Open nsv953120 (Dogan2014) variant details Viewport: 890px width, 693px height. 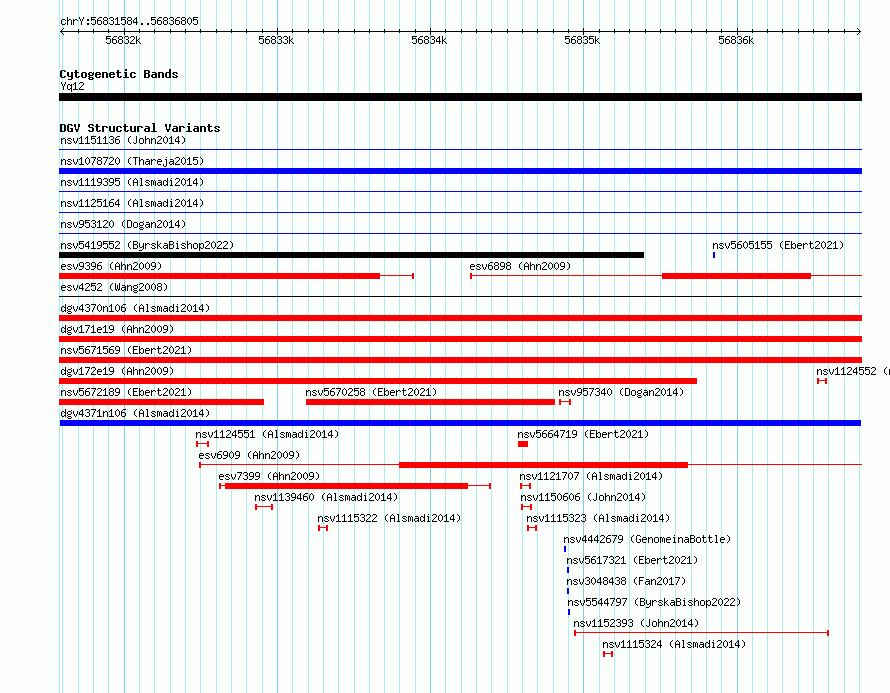click(x=123, y=224)
